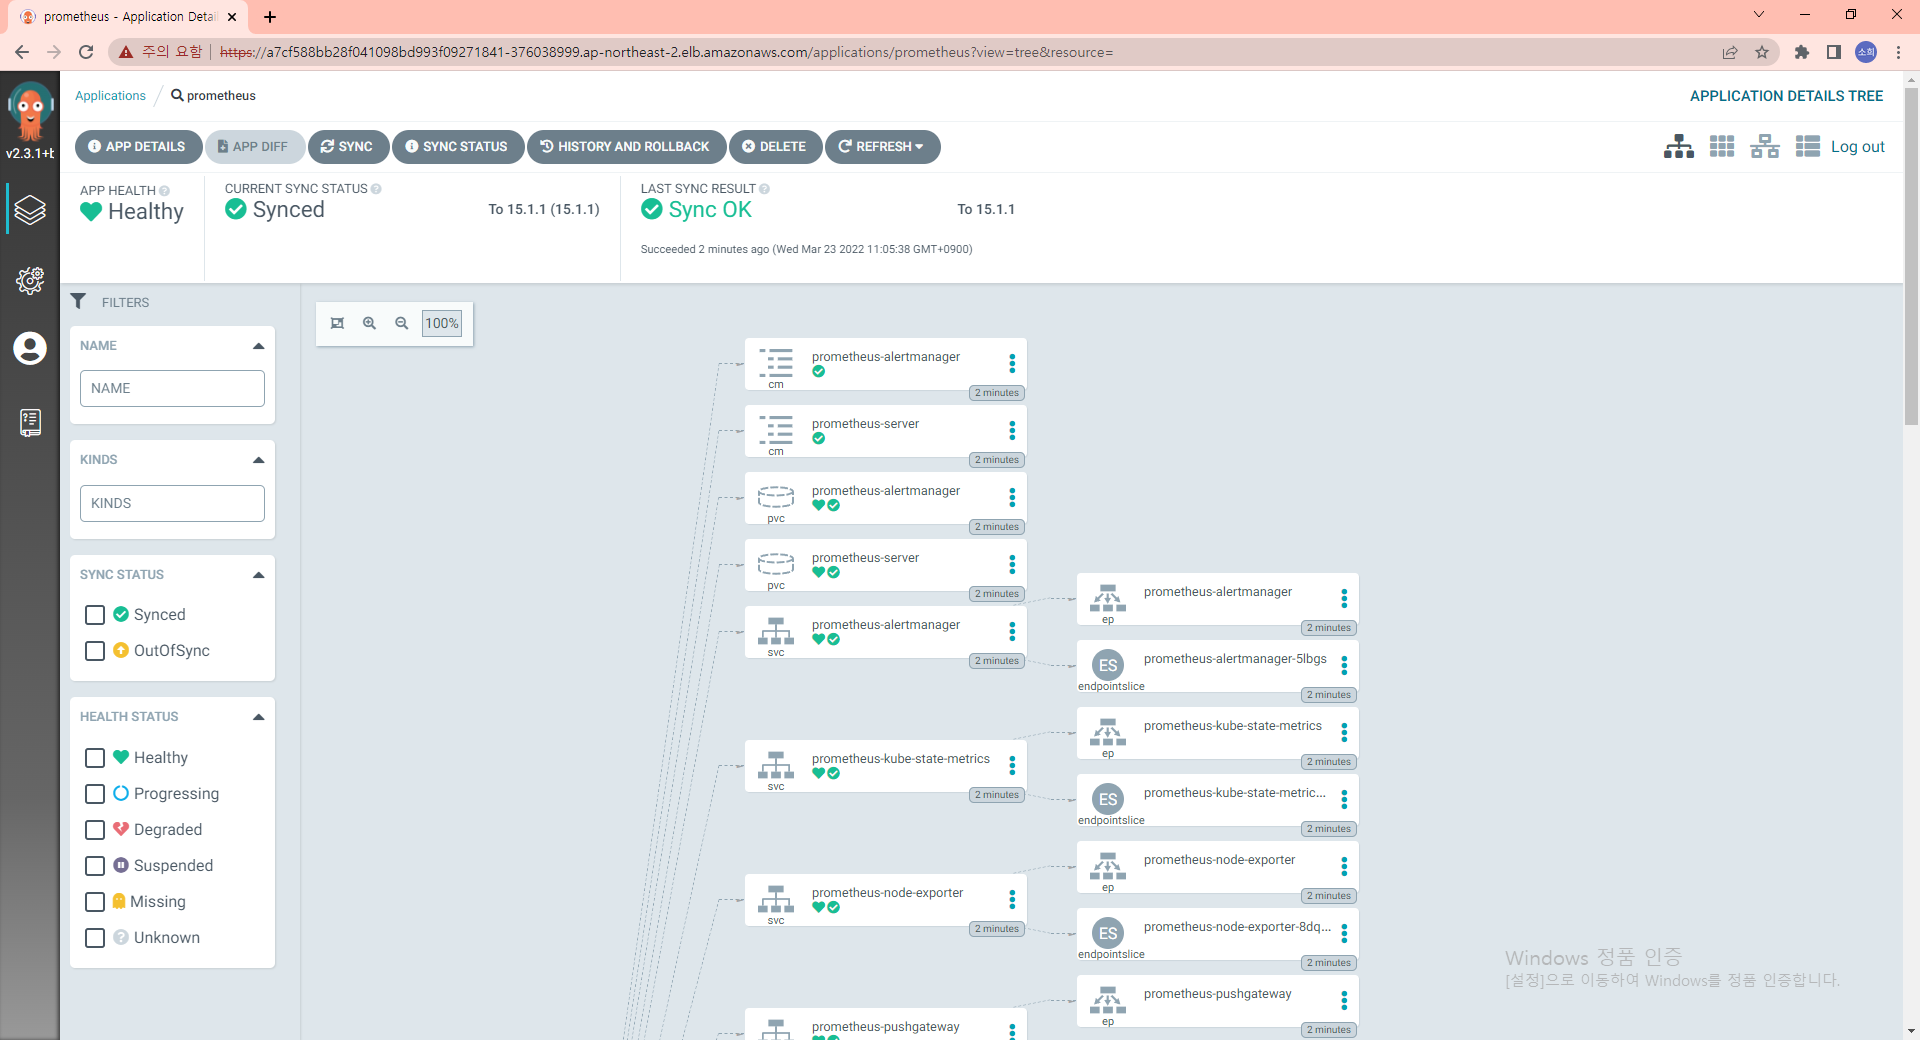Open a new browser tab
The width and height of the screenshot is (1920, 1040).
point(270,17)
